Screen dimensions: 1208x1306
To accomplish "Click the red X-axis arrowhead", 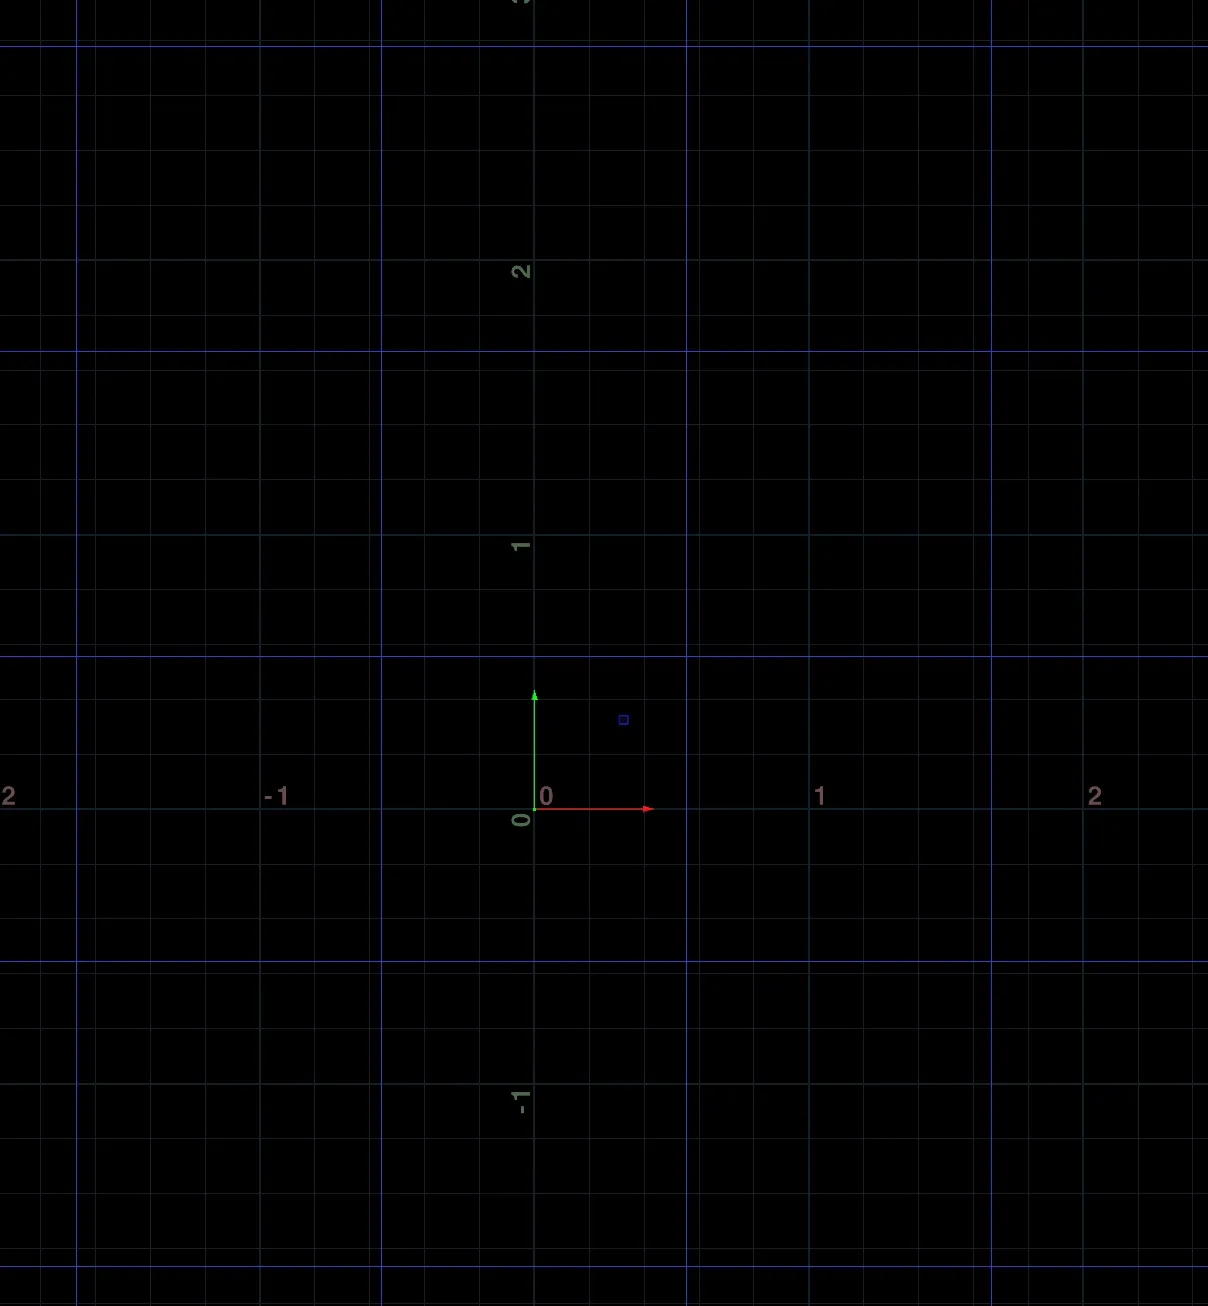I will (648, 809).
